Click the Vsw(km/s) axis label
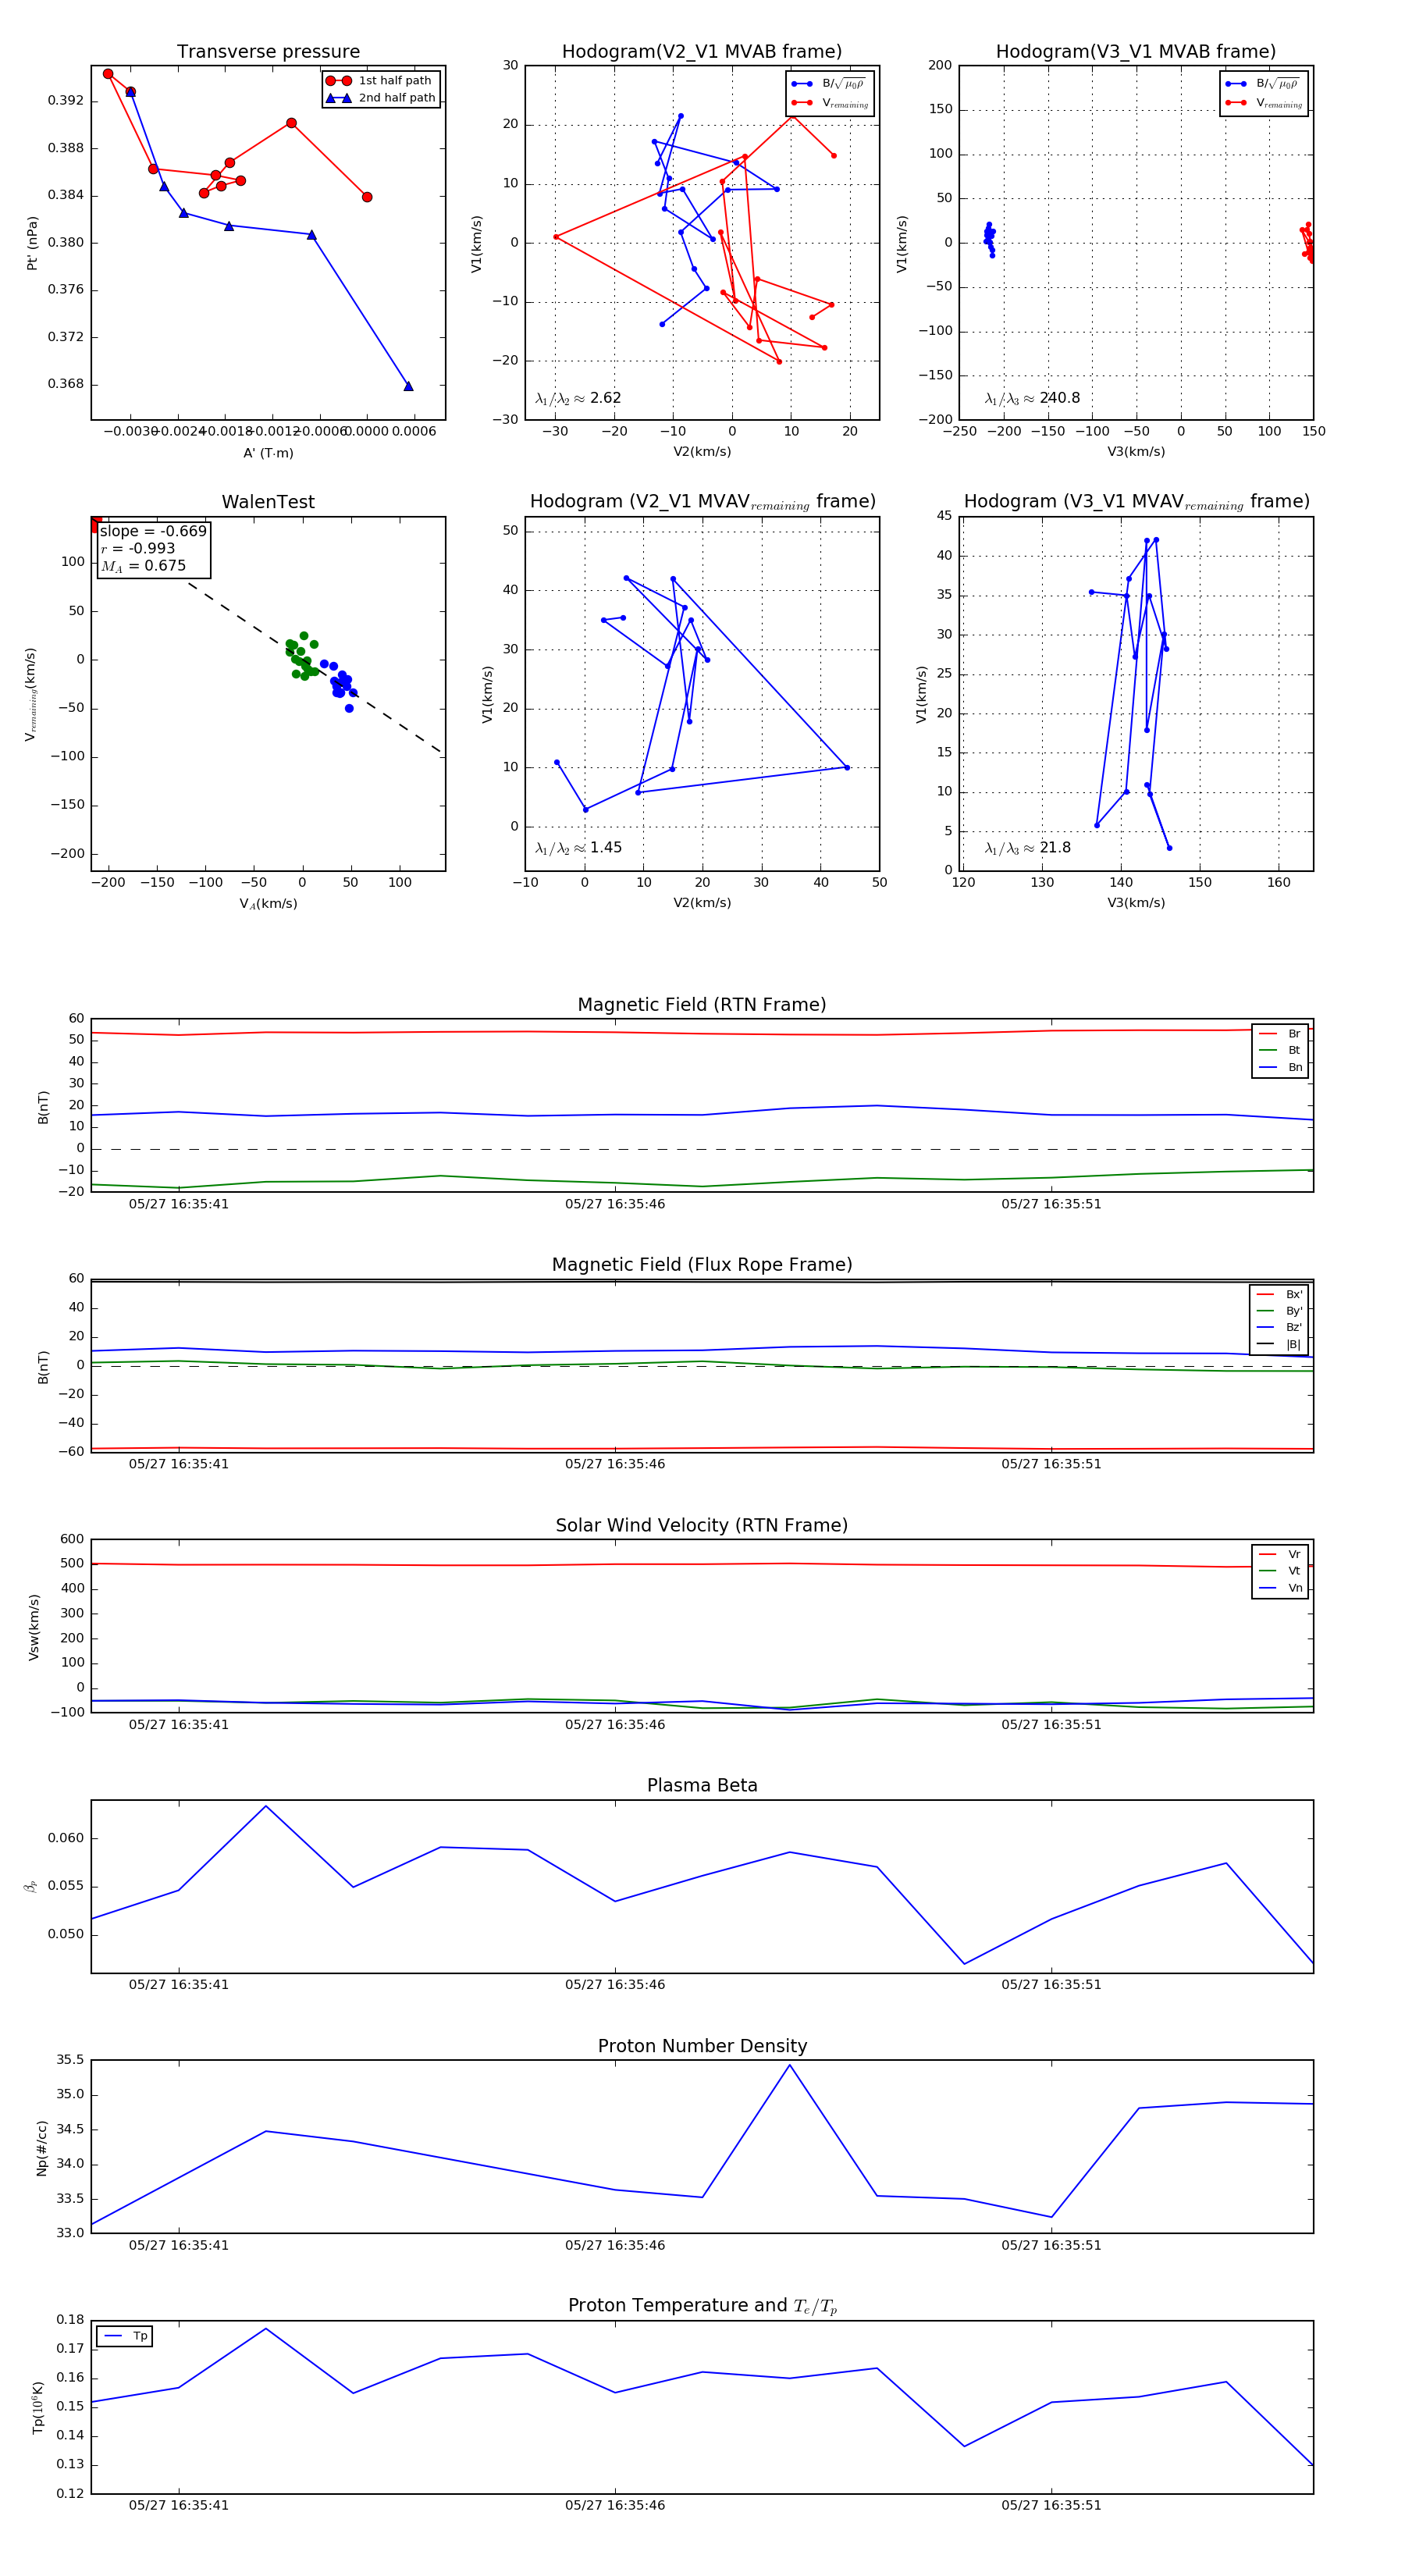This screenshot has width=1405, height=2576. (x=34, y=1627)
